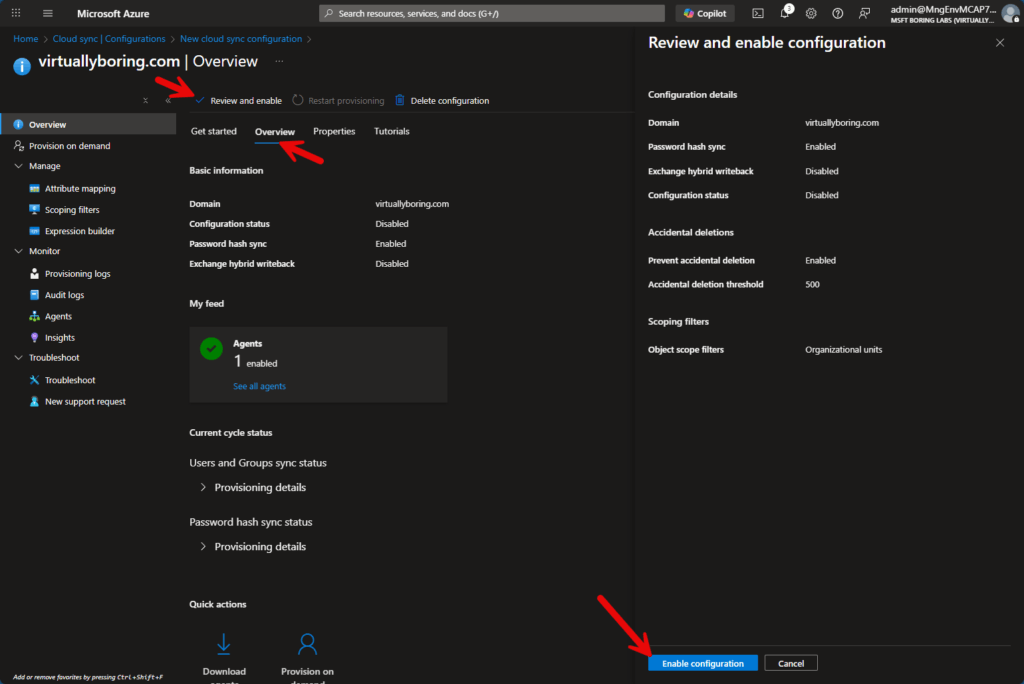Click admin account name text
This screenshot has width=1024, height=684.
point(943,9)
